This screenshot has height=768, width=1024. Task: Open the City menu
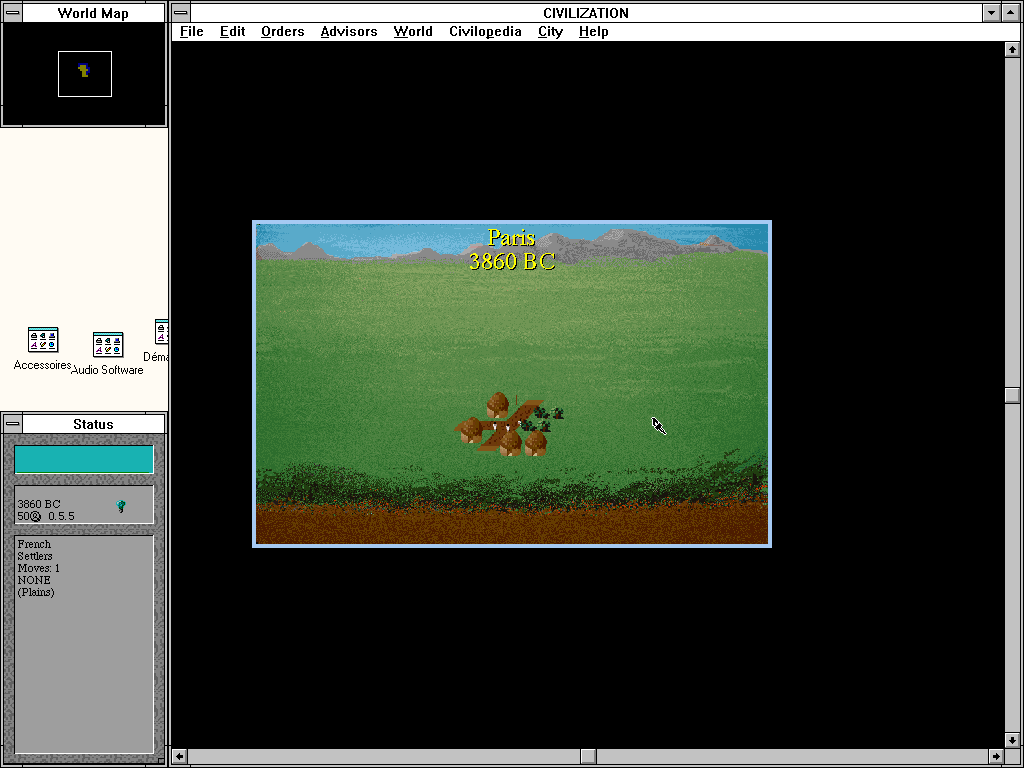click(x=550, y=31)
